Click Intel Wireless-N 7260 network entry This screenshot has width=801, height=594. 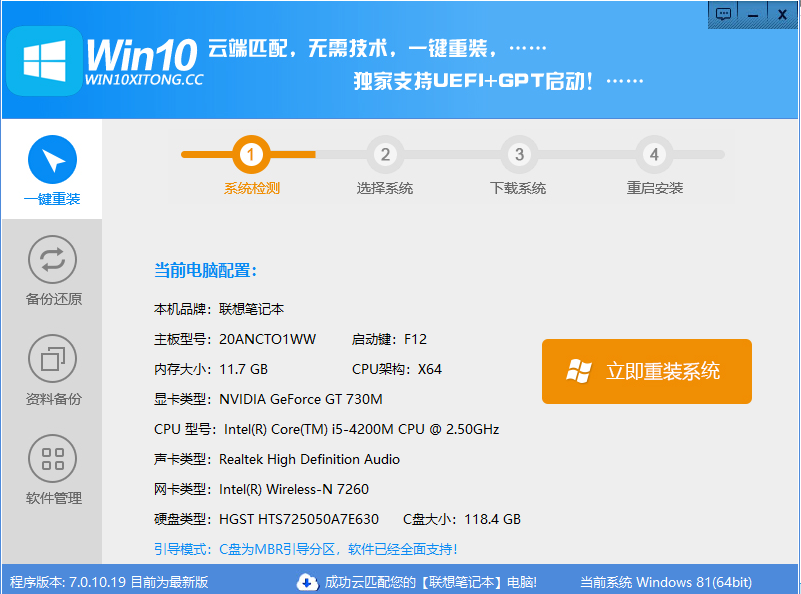(294, 489)
